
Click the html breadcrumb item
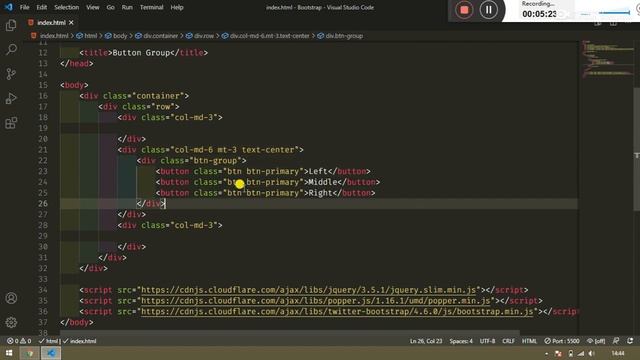pos(91,36)
